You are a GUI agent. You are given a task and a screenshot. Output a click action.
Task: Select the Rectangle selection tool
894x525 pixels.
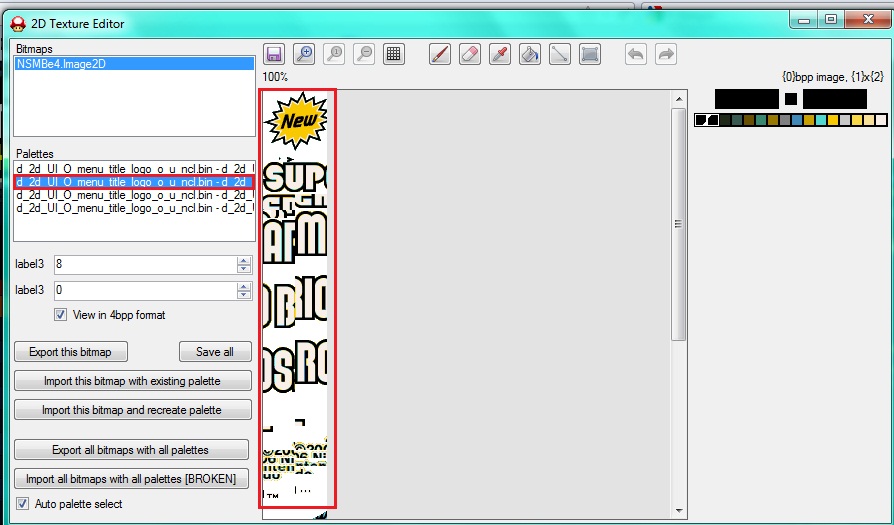pos(590,54)
